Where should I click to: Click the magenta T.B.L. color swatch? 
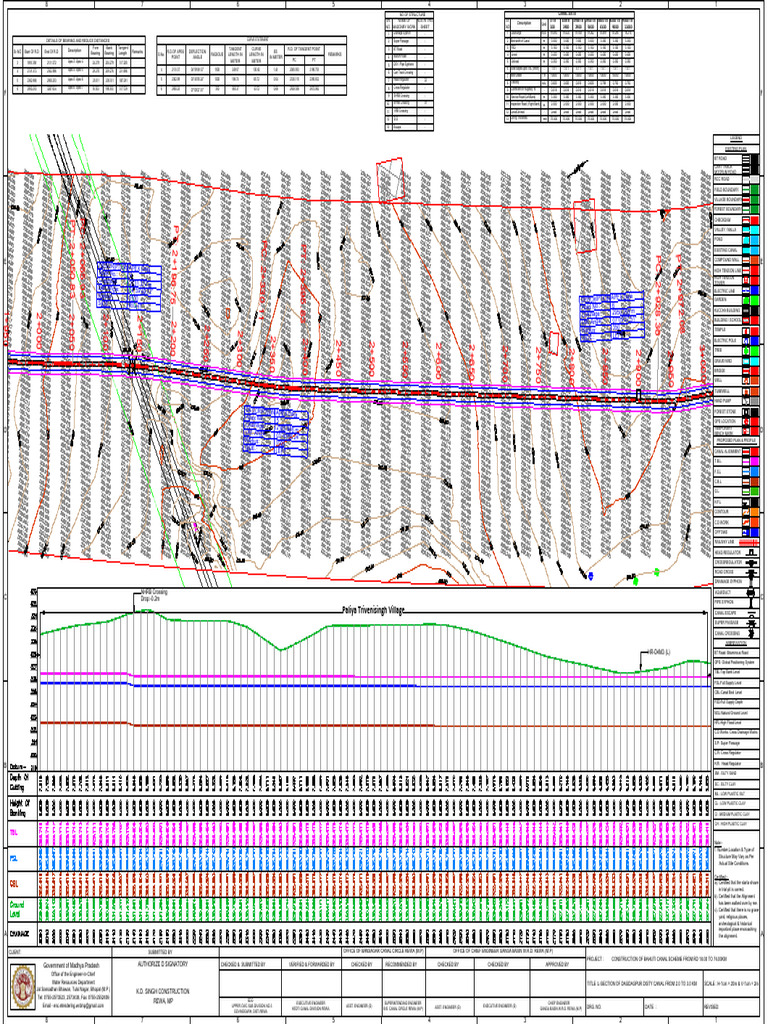(754, 461)
